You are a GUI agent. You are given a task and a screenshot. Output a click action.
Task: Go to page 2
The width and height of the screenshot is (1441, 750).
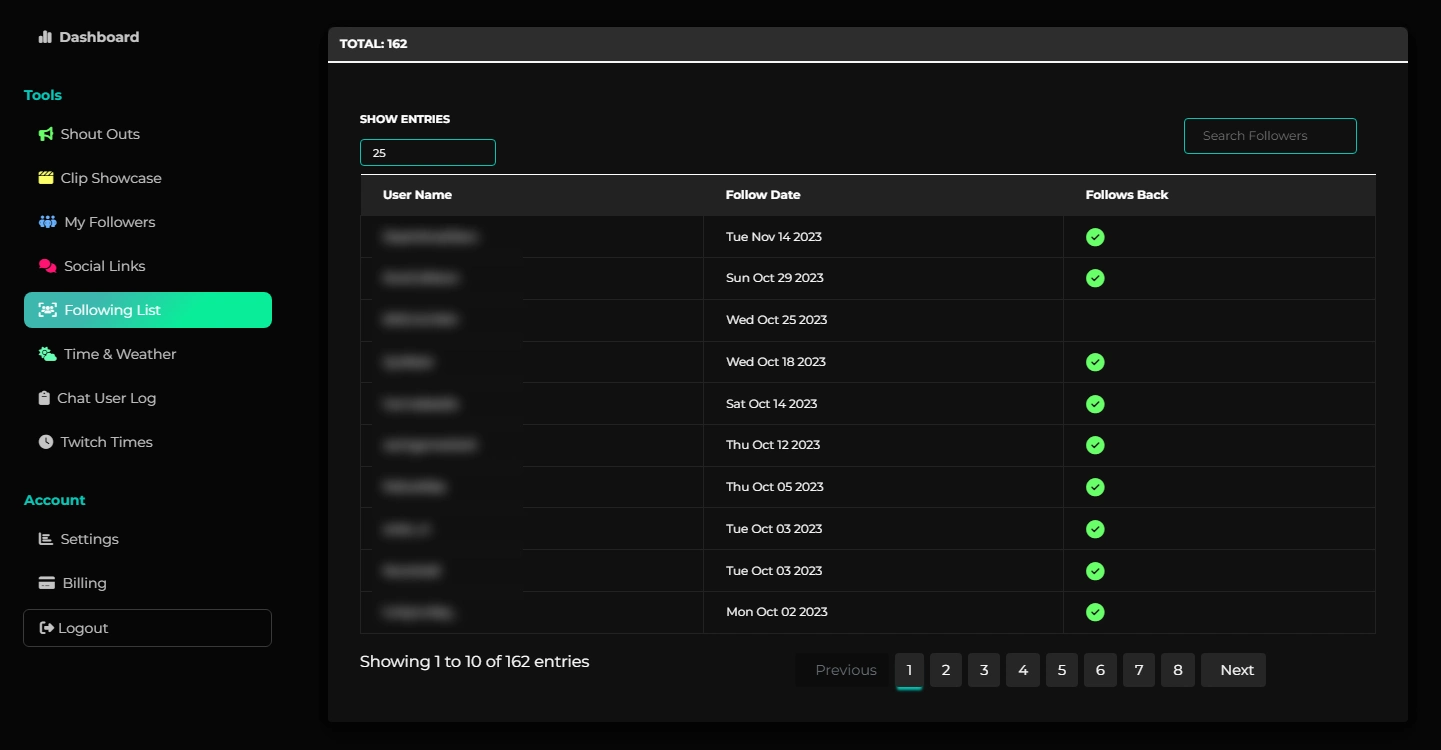[946, 670]
